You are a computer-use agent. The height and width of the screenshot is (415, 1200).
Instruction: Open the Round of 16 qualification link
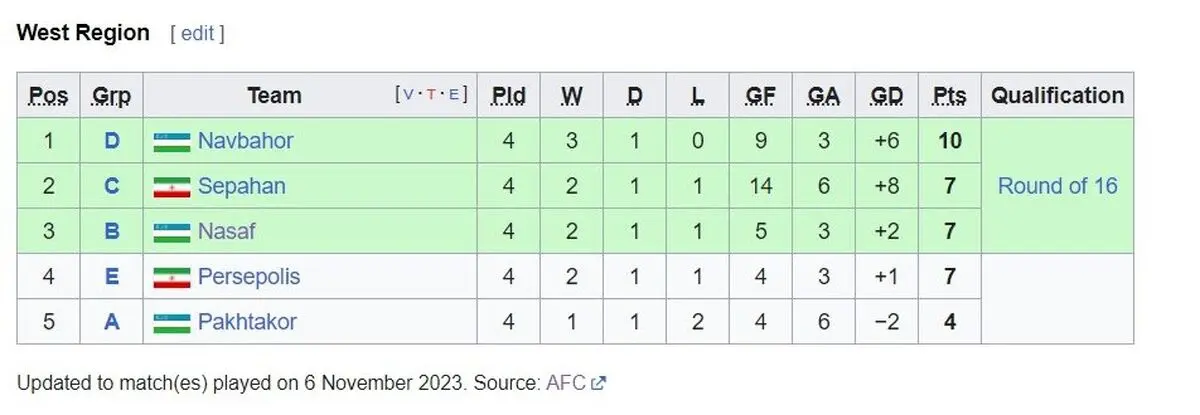(x=1058, y=186)
